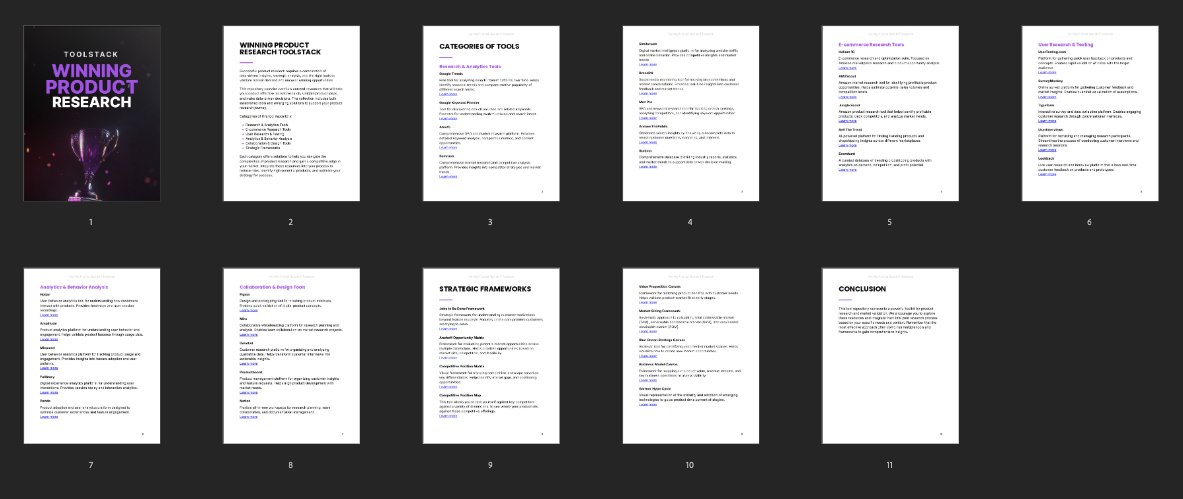
Task: Open page 10 with Value Proposition Canvas
Action: tap(690, 356)
